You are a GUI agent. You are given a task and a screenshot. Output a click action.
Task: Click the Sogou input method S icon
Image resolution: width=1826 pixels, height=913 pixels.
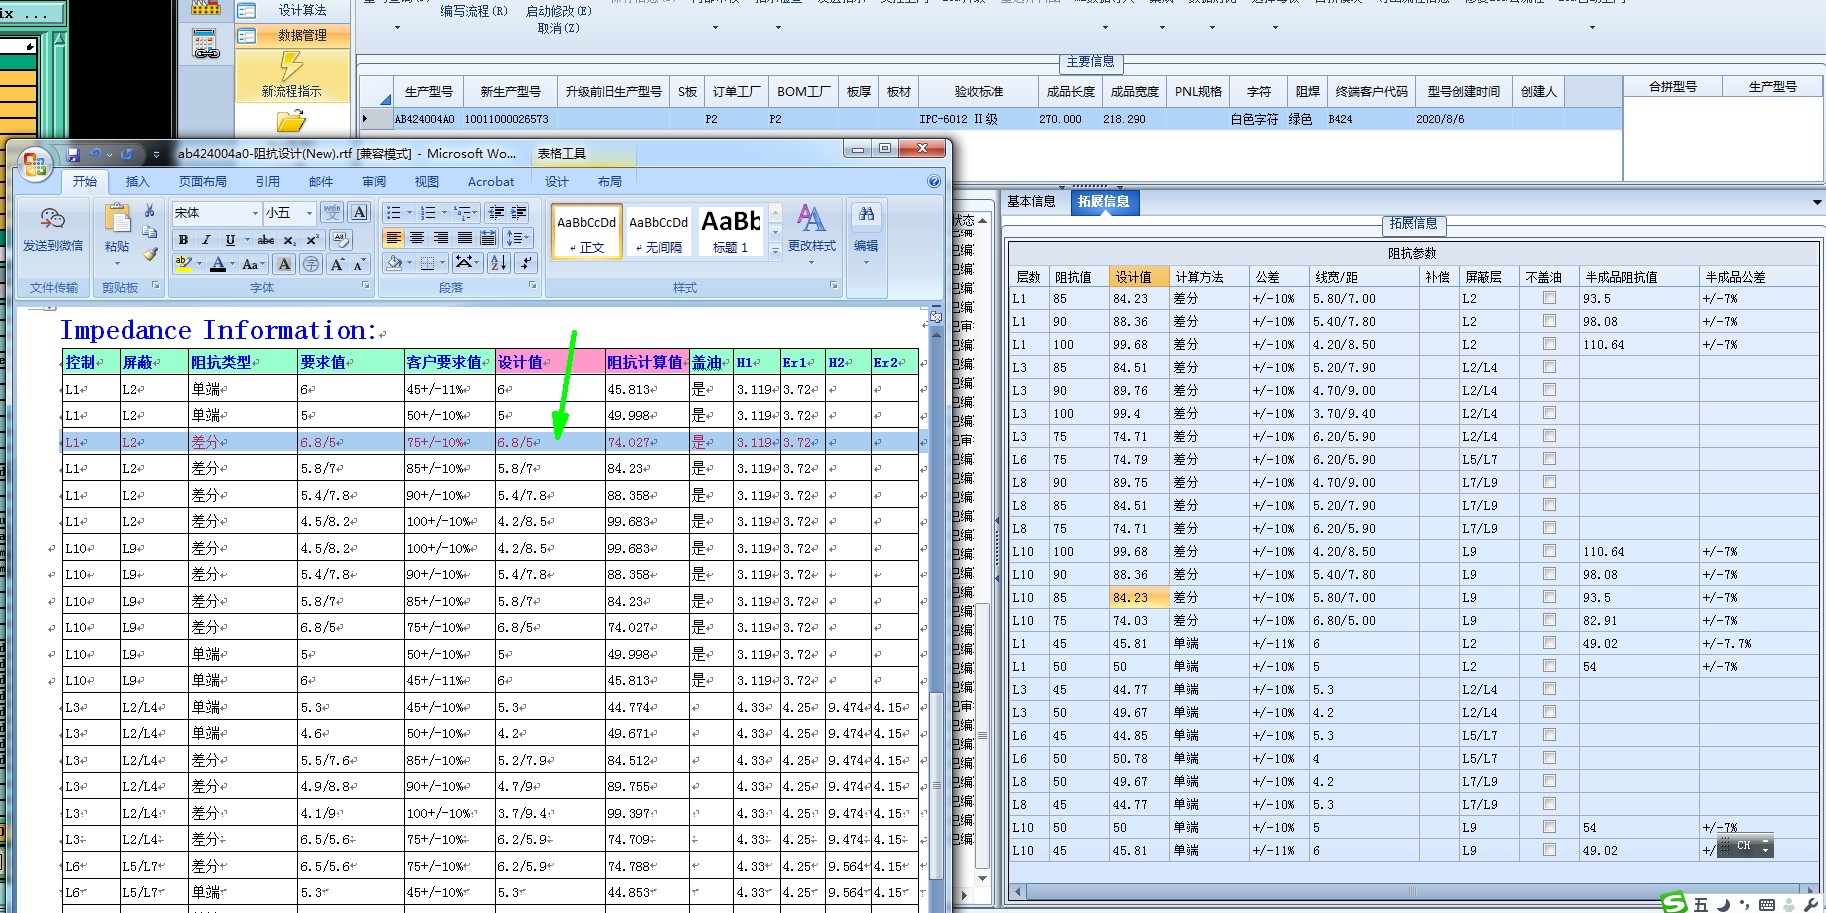(x=1674, y=903)
